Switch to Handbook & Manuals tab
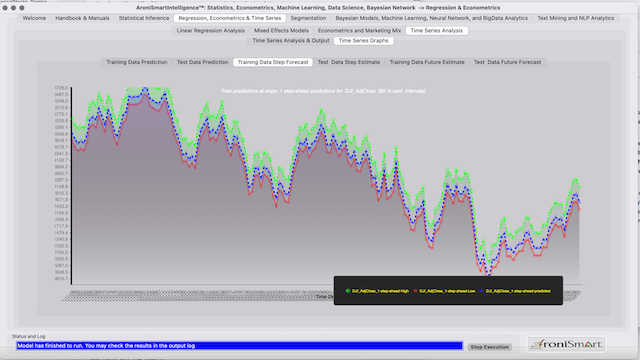 pyautogui.click(x=82, y=18)
